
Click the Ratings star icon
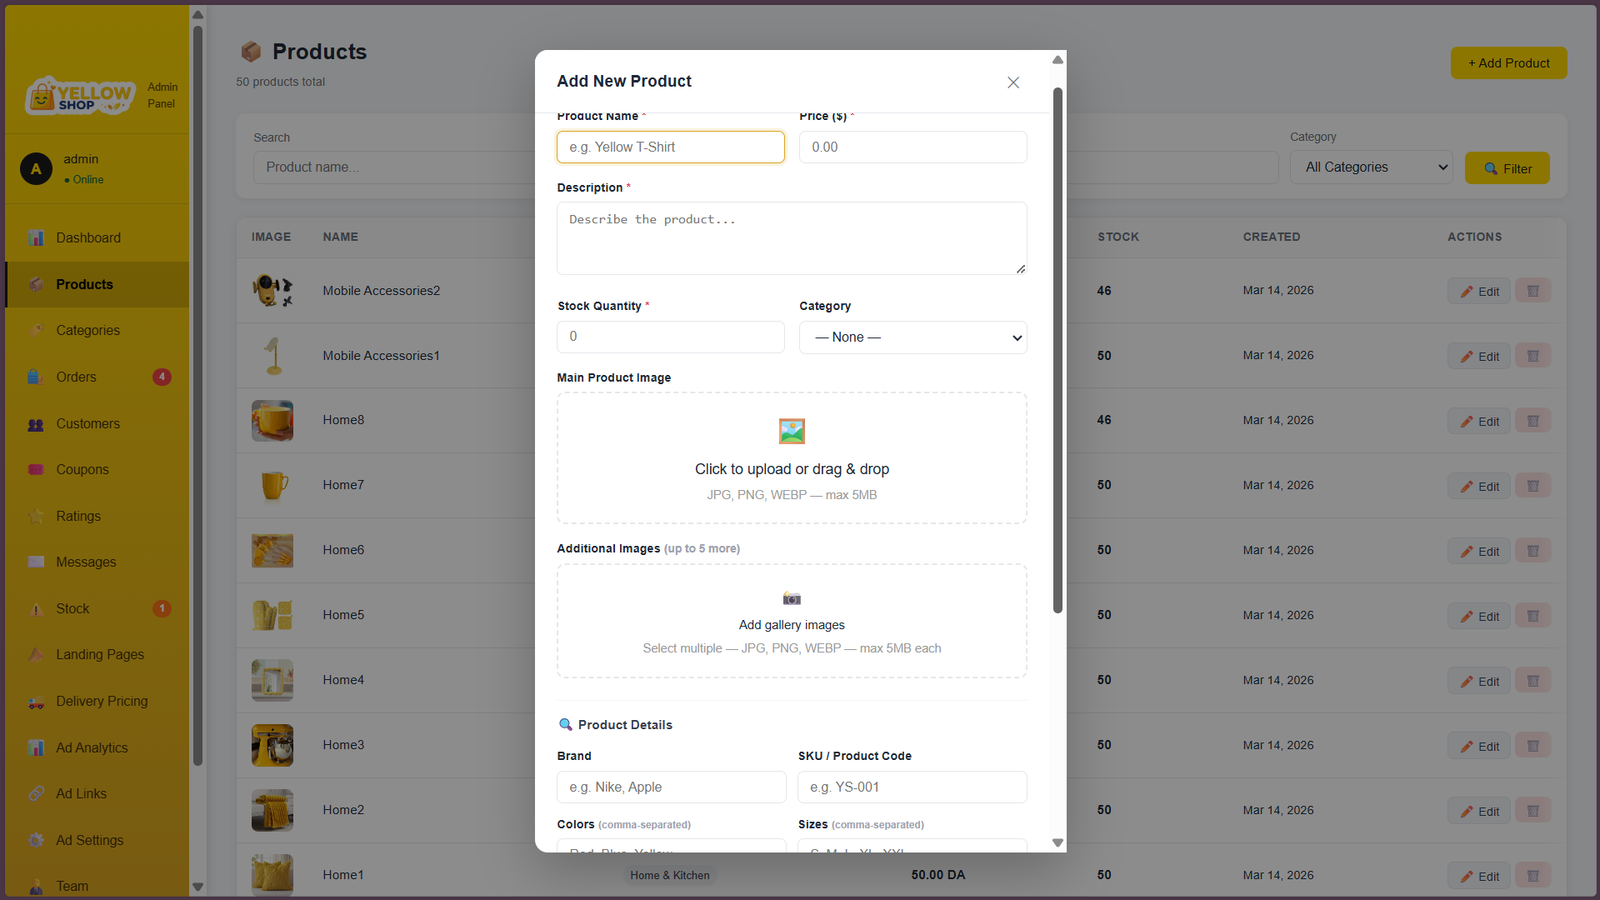[x=36, y=516]
